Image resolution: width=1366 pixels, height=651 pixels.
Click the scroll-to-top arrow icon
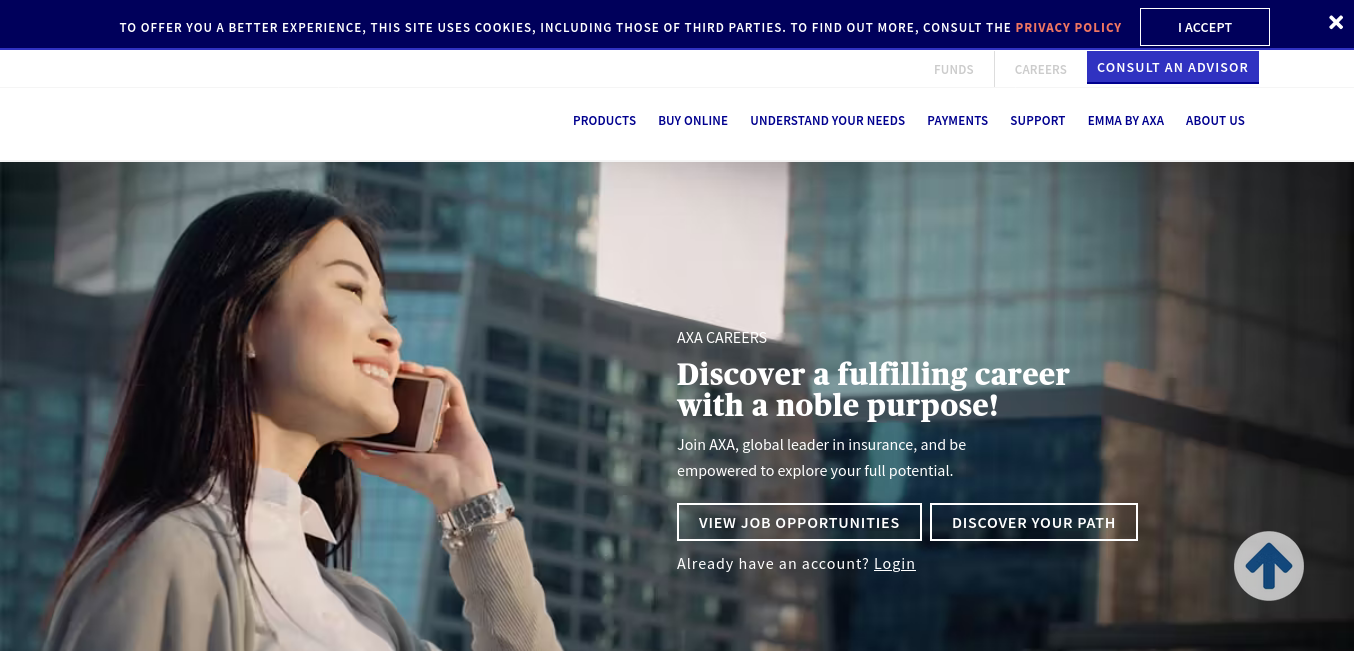click(1268, 566)
